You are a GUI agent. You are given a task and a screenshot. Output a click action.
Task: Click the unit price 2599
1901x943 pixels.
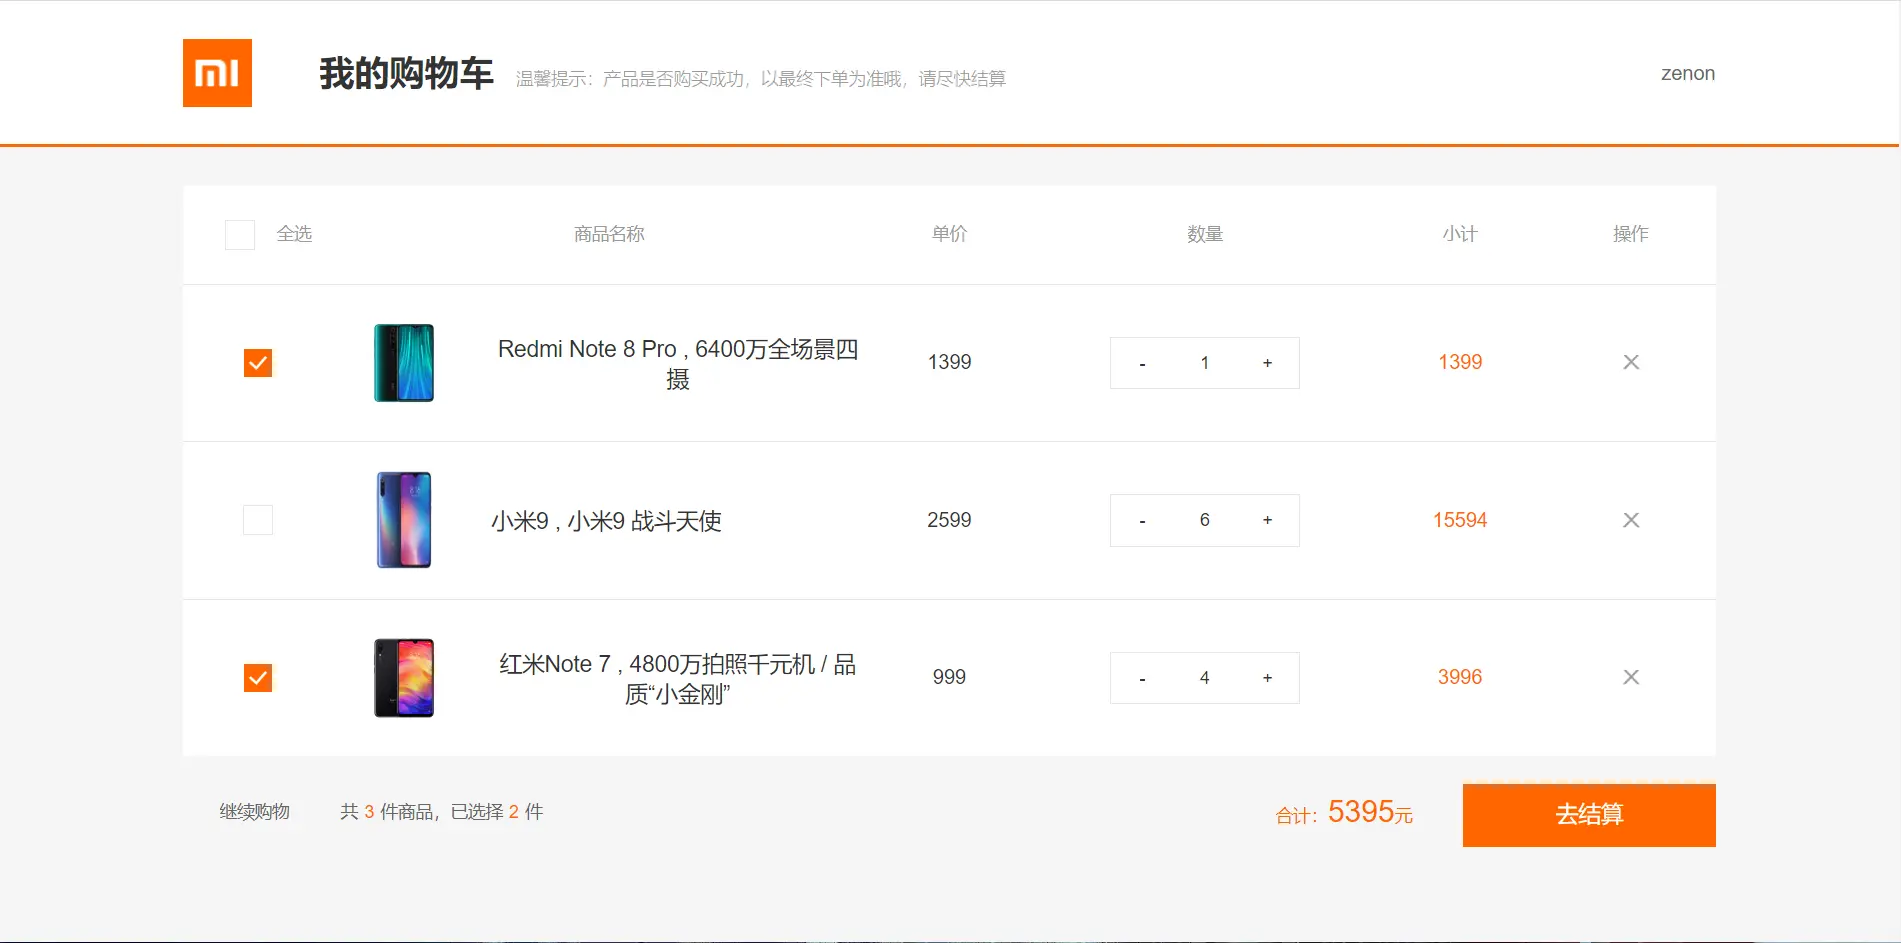point(949,520)
